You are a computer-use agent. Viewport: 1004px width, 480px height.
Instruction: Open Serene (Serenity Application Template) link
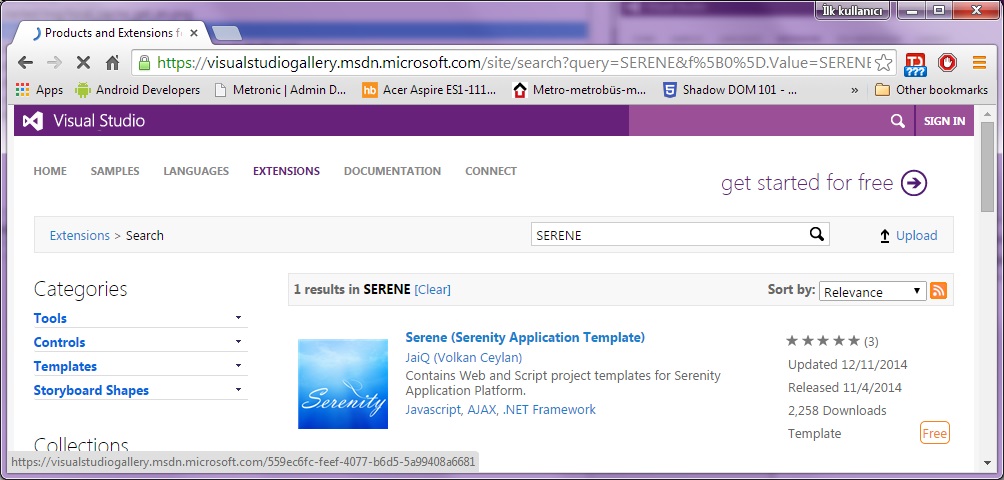[x=525, y=337]
